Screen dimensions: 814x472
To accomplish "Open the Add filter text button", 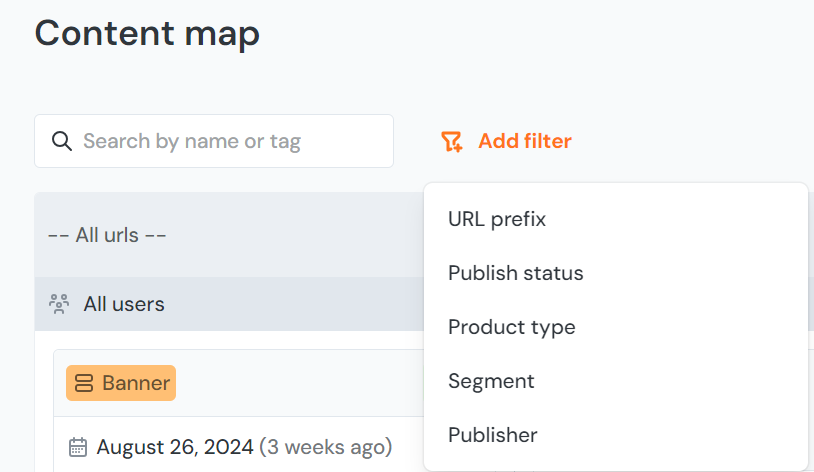I will [524, 141].
